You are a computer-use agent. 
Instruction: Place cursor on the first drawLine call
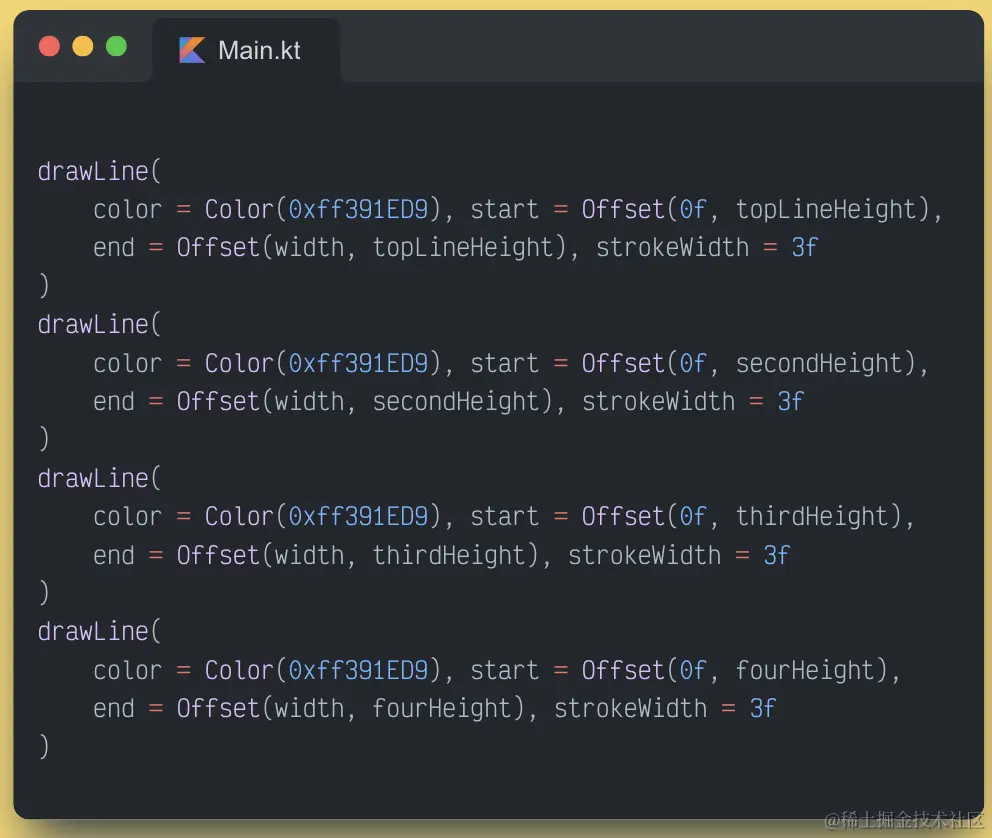click(x=93, y=171)
